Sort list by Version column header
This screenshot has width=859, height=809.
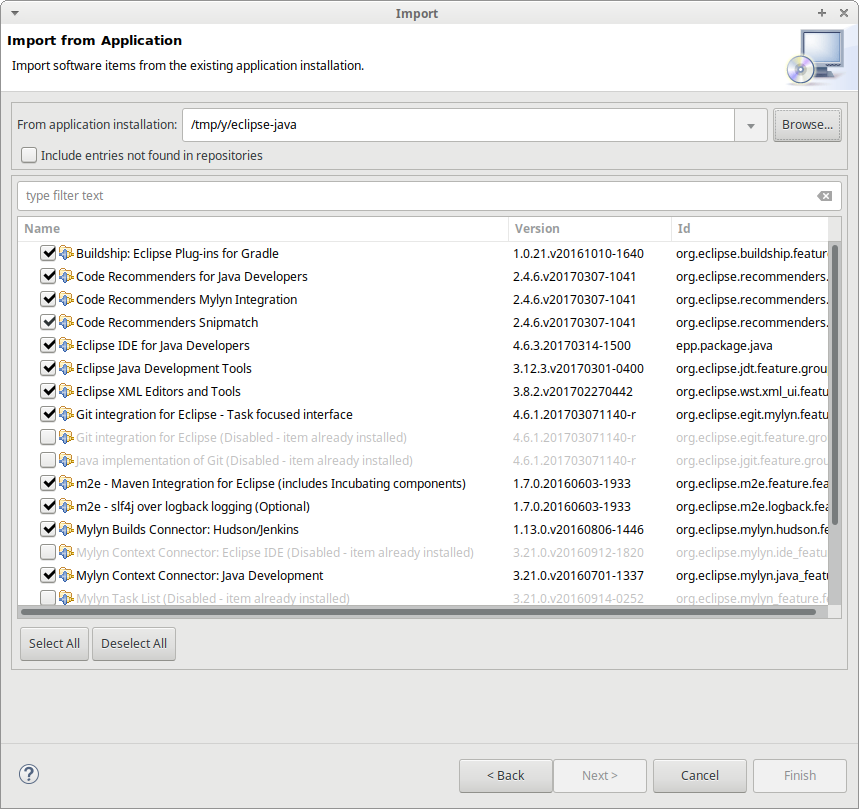tap(590, 228)
